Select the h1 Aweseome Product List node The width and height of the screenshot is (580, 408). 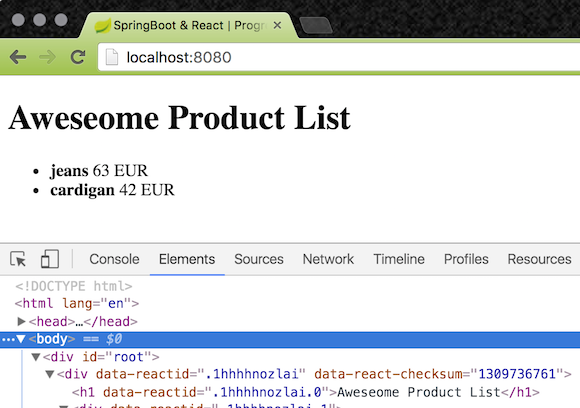click(x=306, y=392)
